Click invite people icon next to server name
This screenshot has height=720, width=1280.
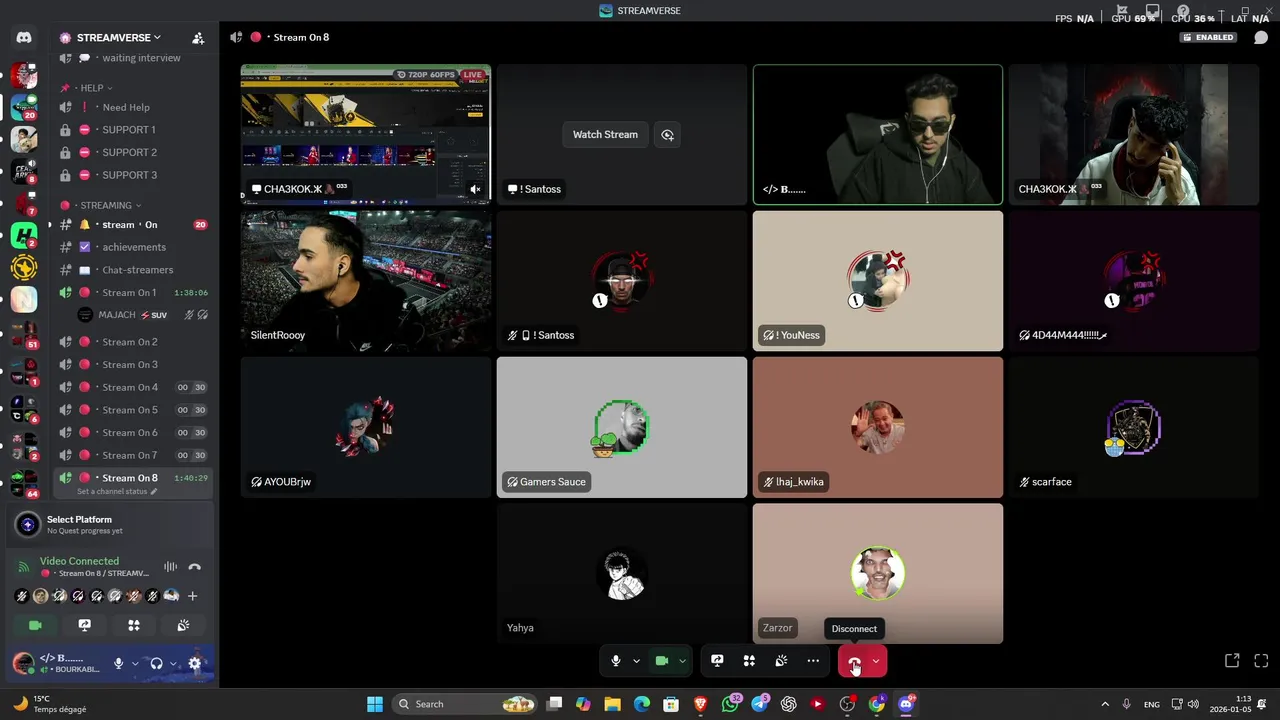click(x=198, y=38)
